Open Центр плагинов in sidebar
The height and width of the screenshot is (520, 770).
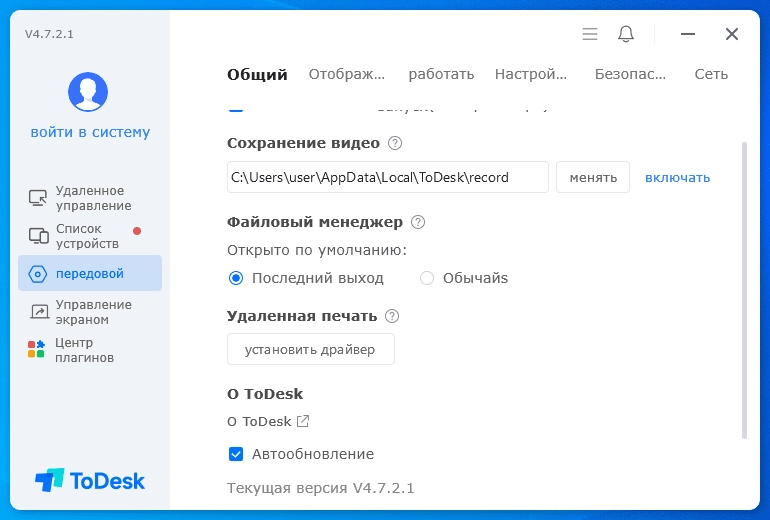(90, 350)
